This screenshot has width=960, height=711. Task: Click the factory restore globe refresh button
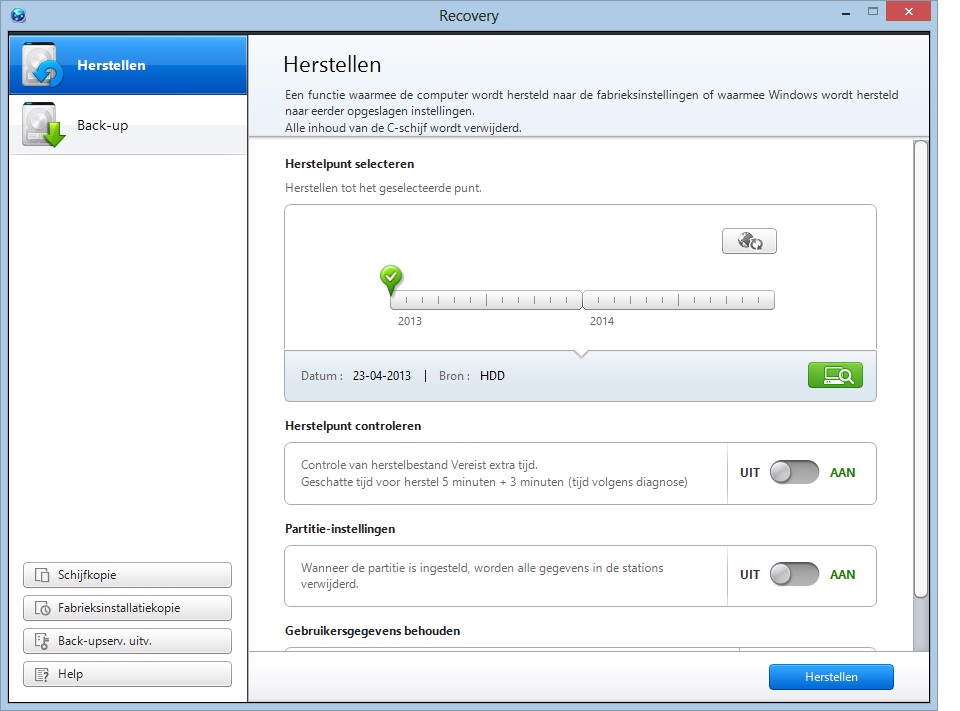749,241
